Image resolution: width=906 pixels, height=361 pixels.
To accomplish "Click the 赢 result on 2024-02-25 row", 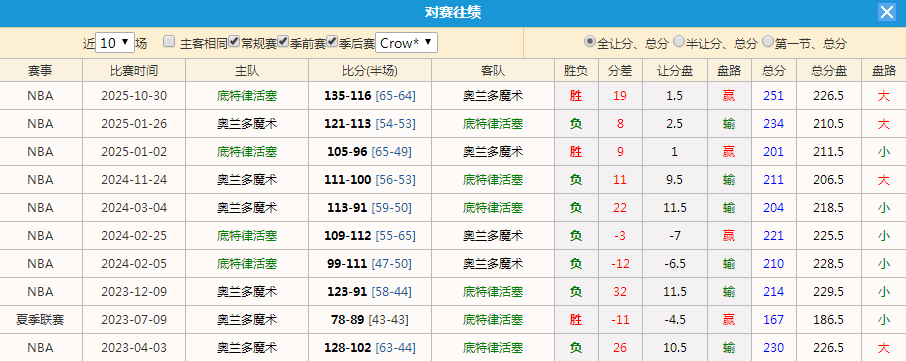I will coord(729,236).
